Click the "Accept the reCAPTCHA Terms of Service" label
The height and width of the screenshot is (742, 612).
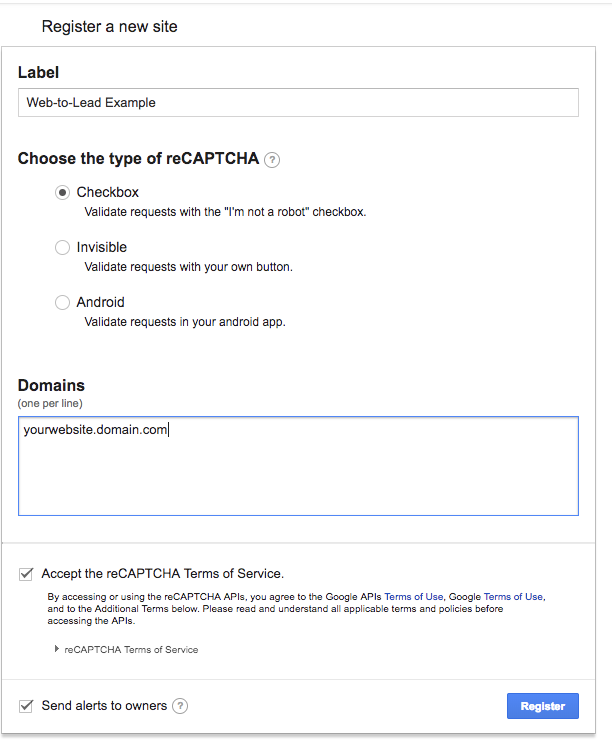[162, 574]
